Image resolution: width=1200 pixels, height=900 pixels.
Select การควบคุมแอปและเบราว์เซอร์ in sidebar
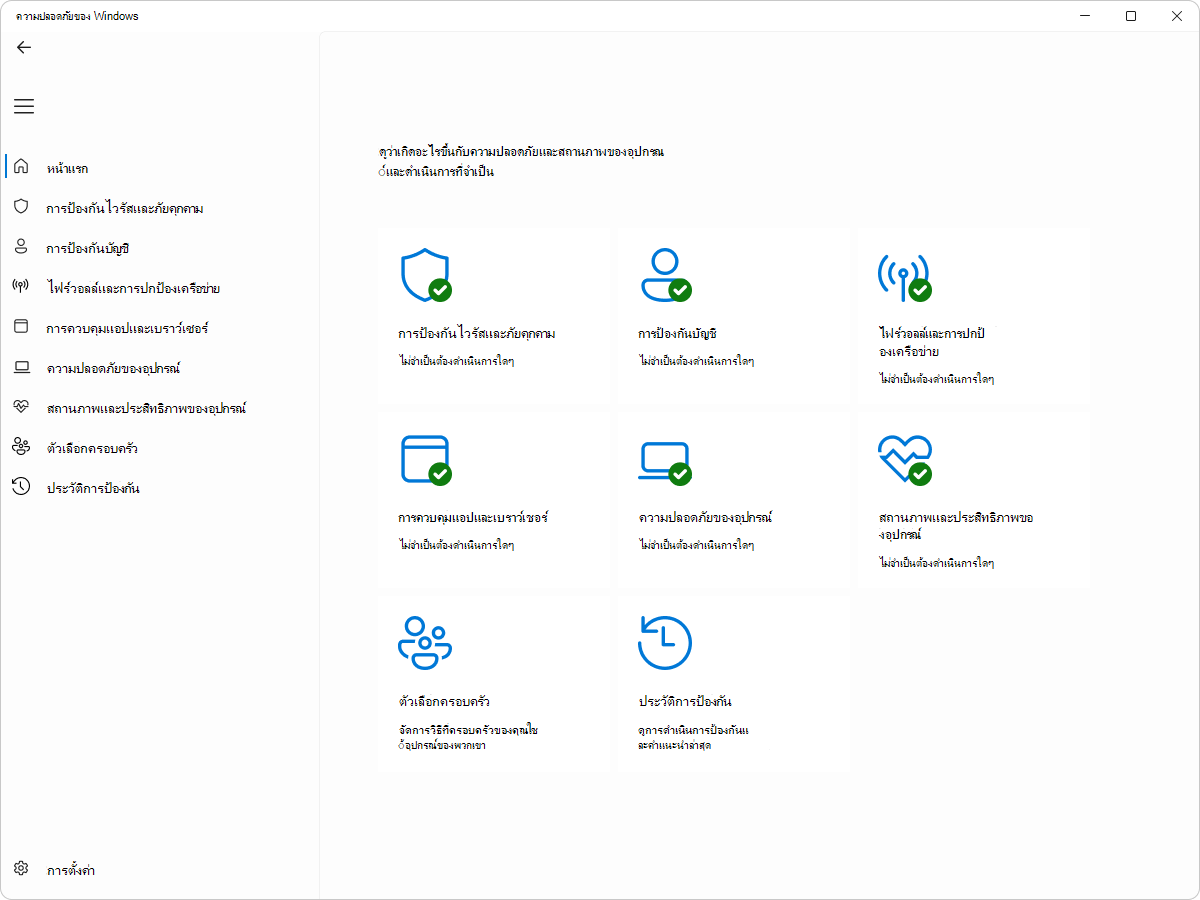coord(127,328)
